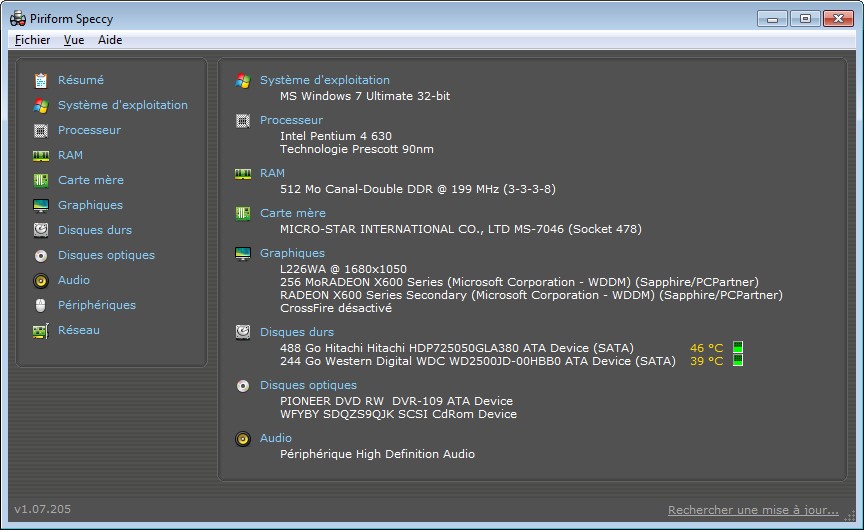Open the RAM sidebar section

click(71, 155)
